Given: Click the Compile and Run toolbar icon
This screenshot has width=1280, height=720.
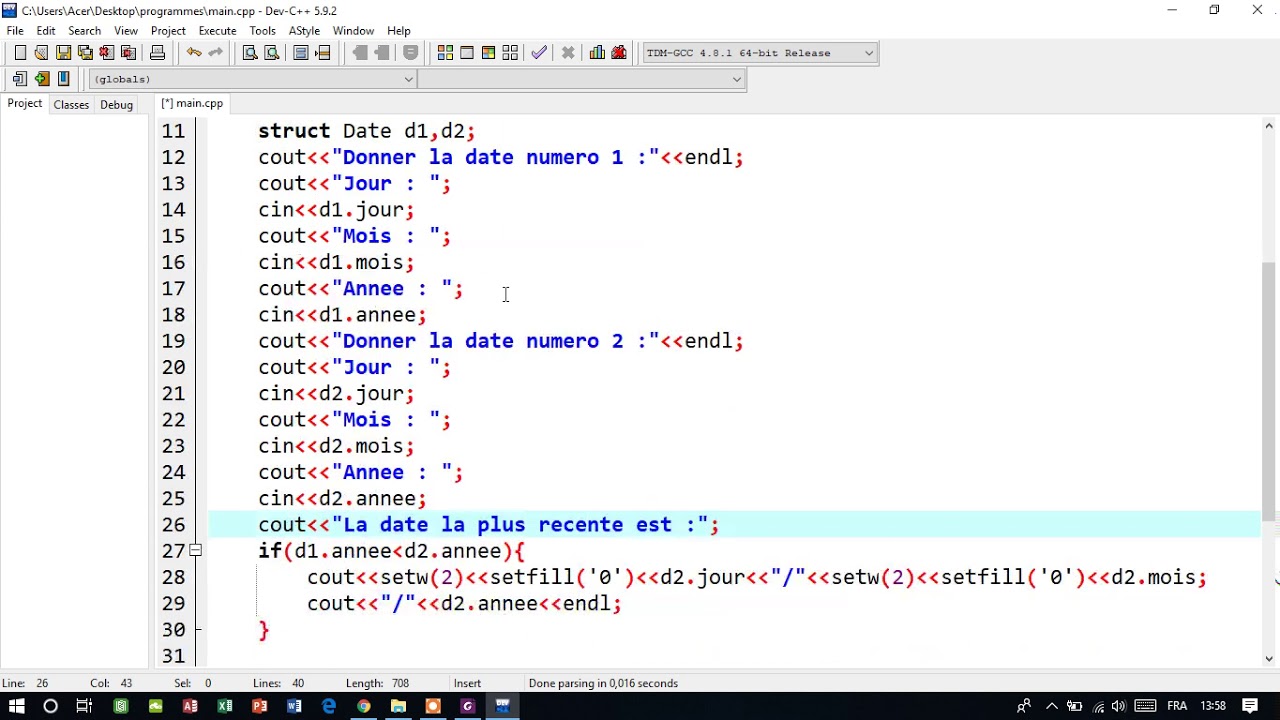Looking at the screenshot, I should pyautogui.click(x=488, y=53).
